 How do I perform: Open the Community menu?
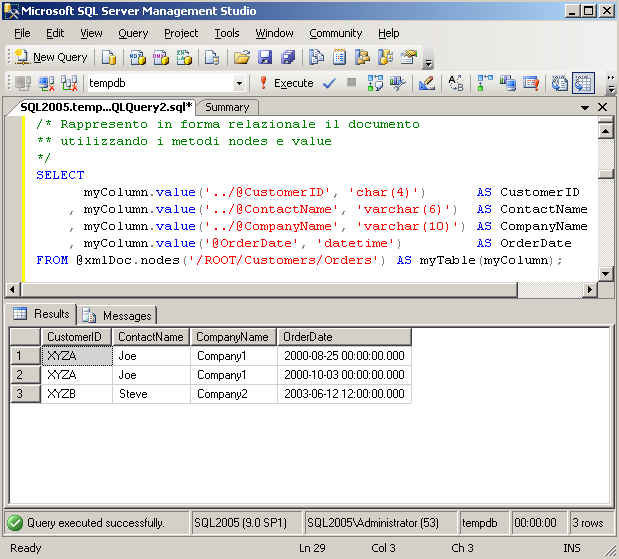coord(336,34)
